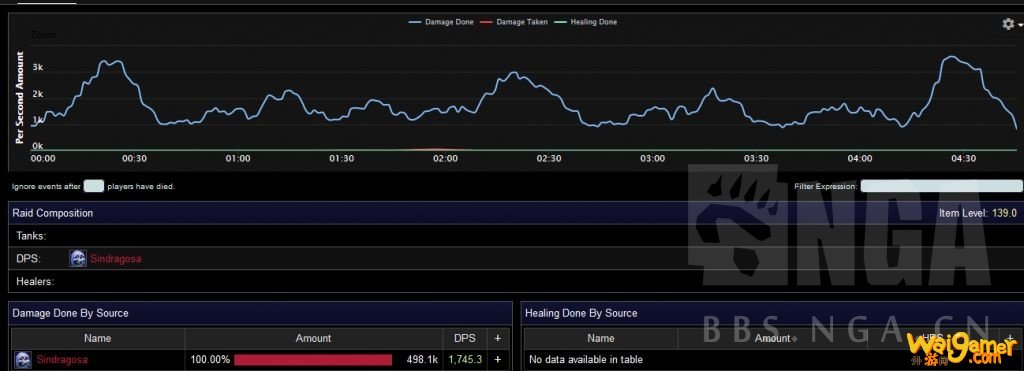The image size is (1024, 371).
Task: Sort the damage table by DPS
Action: pyautogui.click(x=465, y=338)
